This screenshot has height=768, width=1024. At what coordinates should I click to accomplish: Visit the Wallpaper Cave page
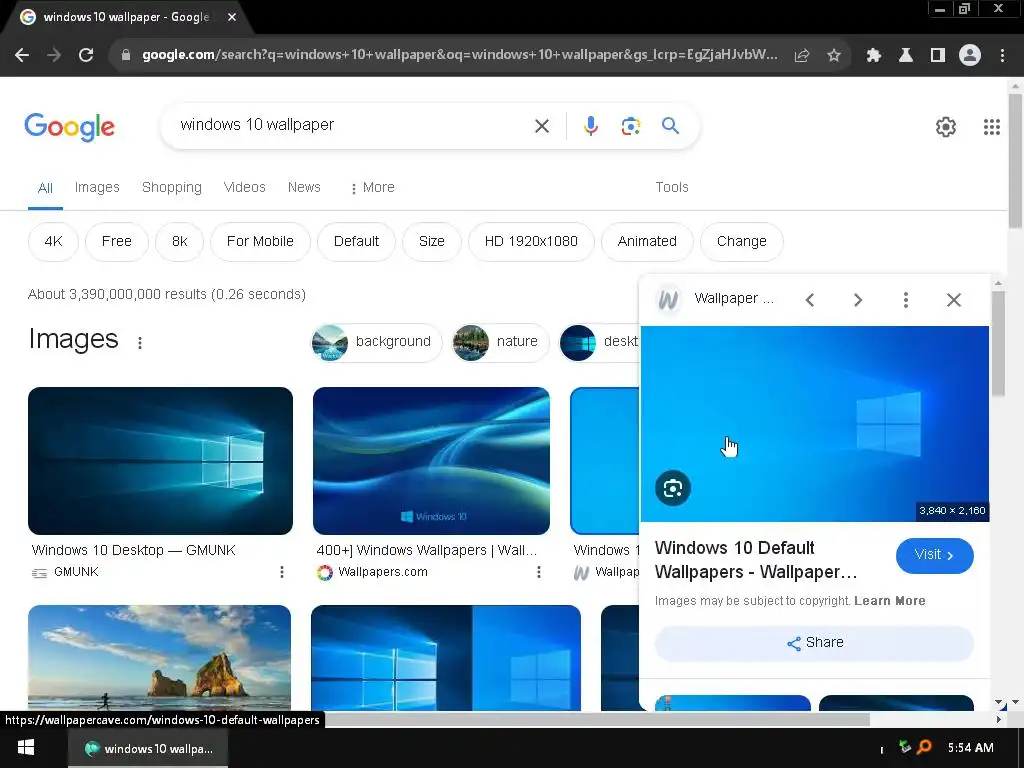tap(935, 555)
